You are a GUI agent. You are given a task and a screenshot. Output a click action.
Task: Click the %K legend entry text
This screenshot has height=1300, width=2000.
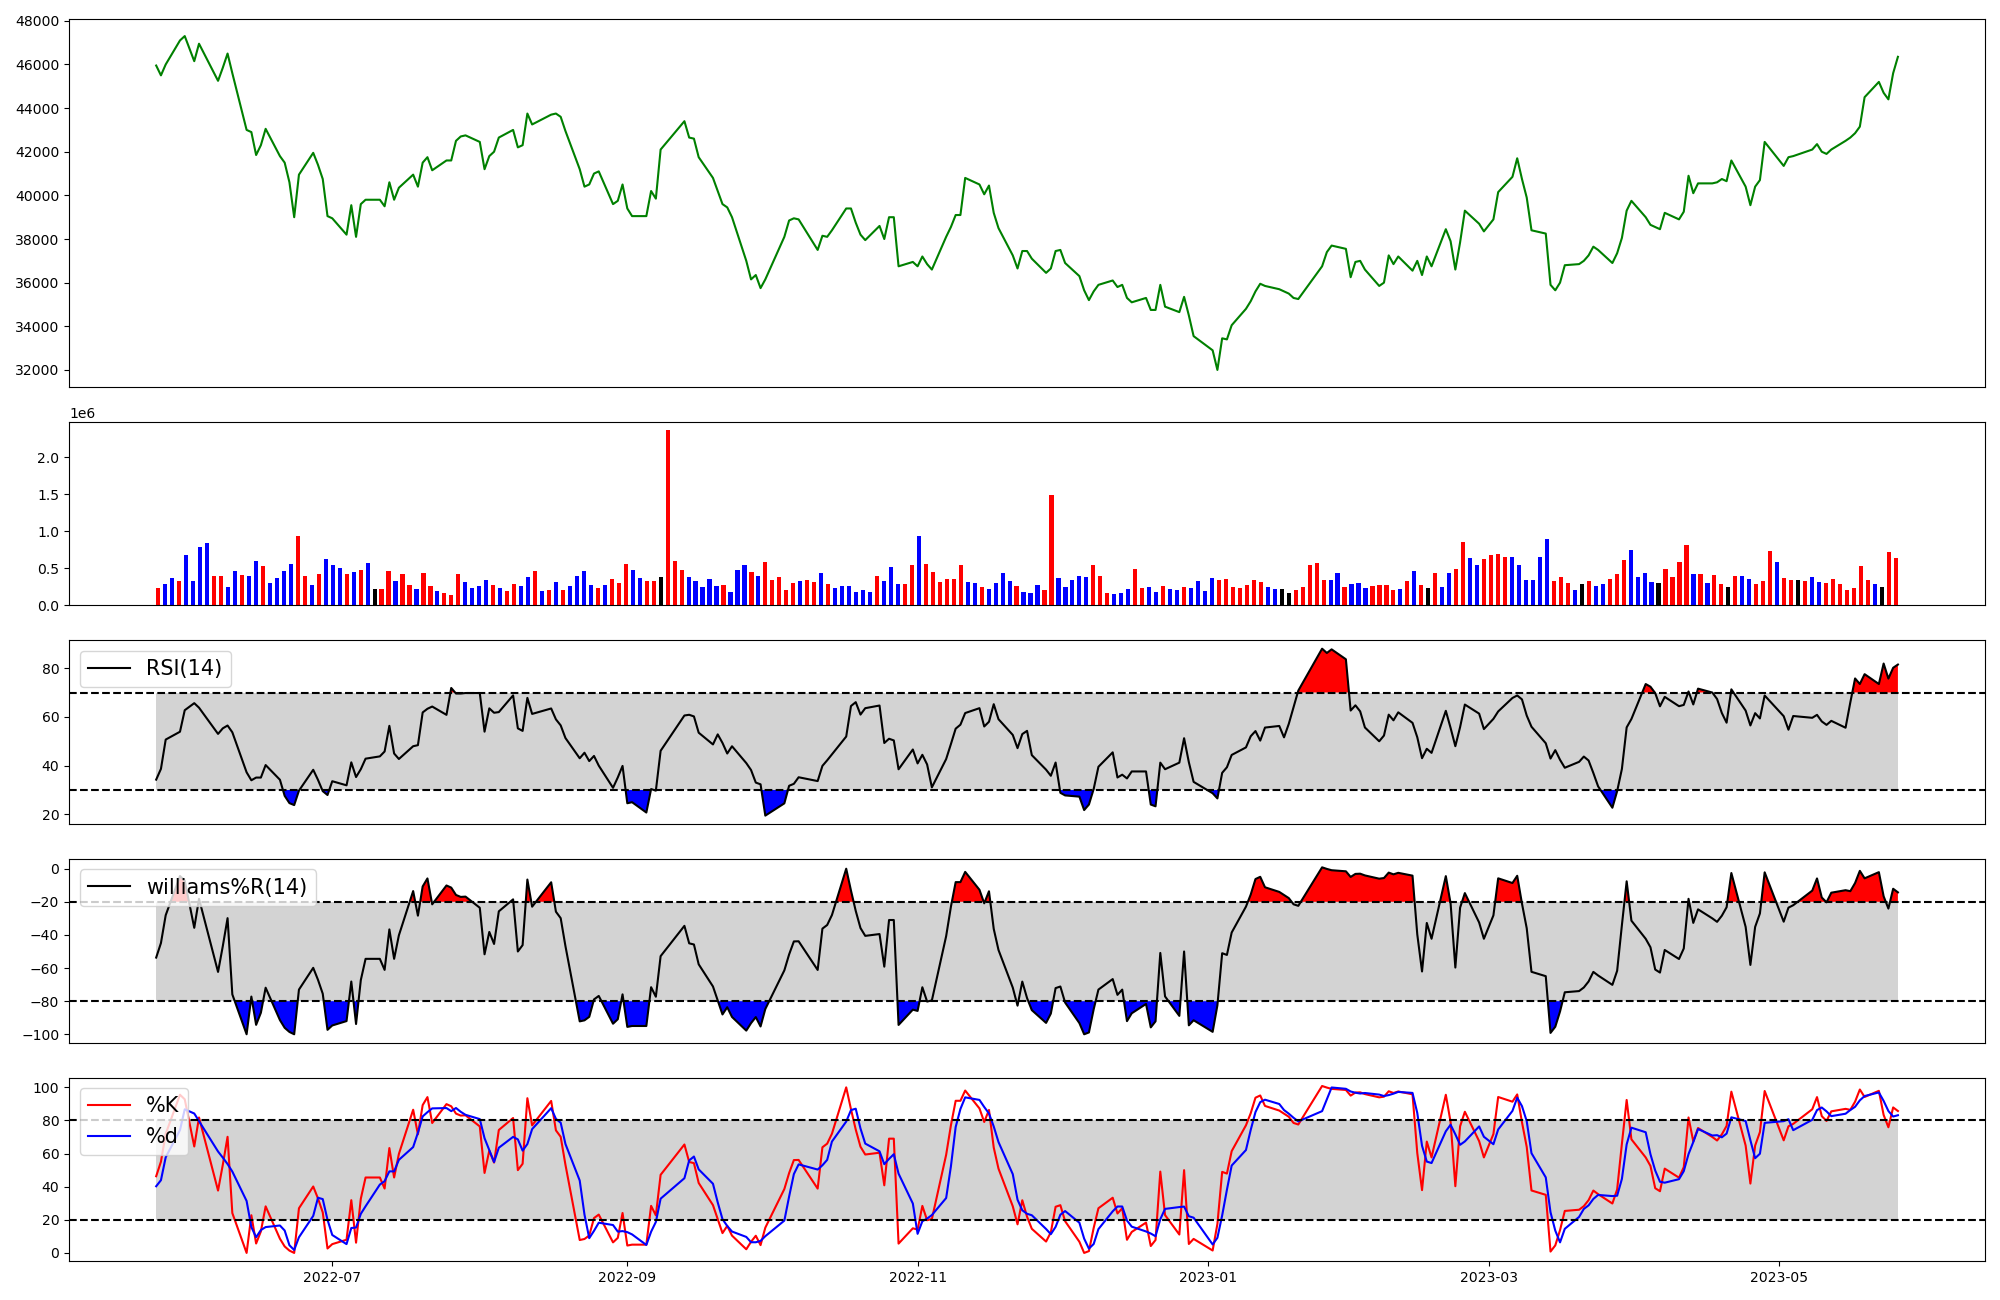click(x=162, y=1105)
